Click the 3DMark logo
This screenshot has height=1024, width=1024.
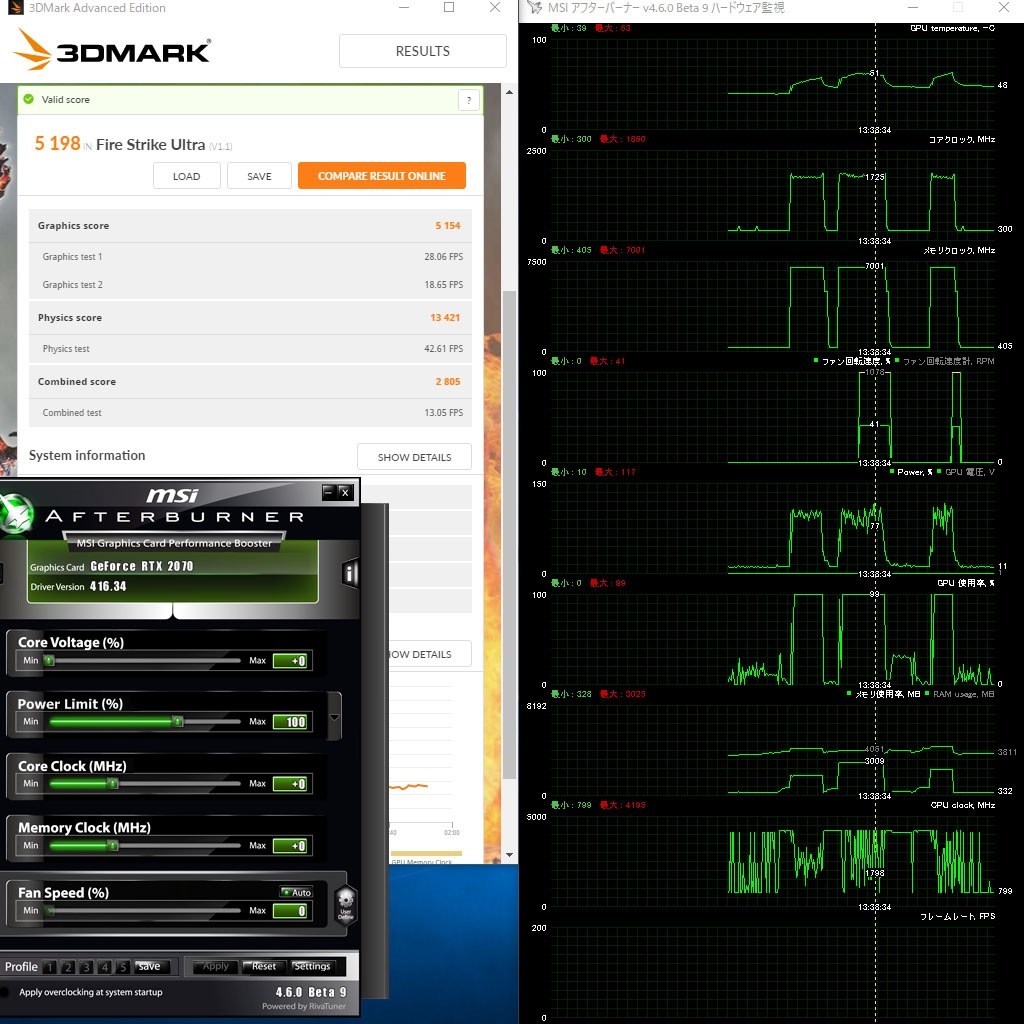(x=112, y=50)
